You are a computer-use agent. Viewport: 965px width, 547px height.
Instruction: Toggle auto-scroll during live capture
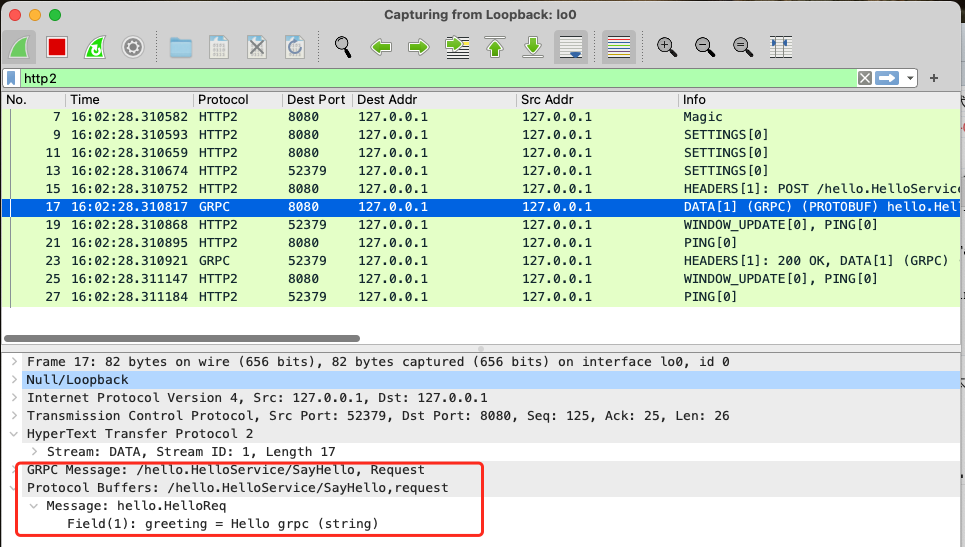pos(571,47)
